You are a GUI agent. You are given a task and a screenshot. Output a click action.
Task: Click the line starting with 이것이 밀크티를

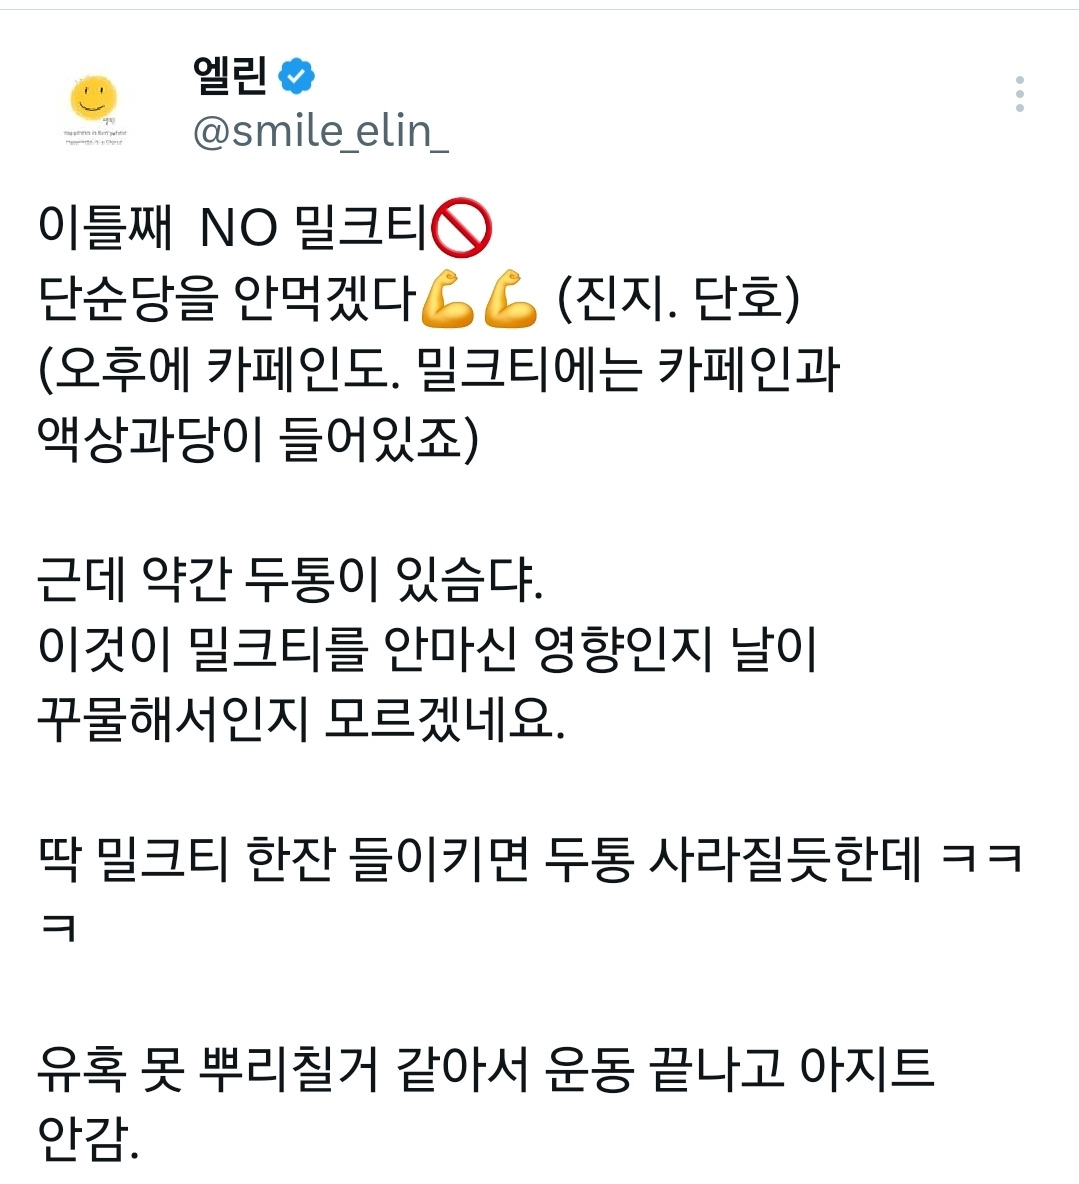tap(427, 649)
